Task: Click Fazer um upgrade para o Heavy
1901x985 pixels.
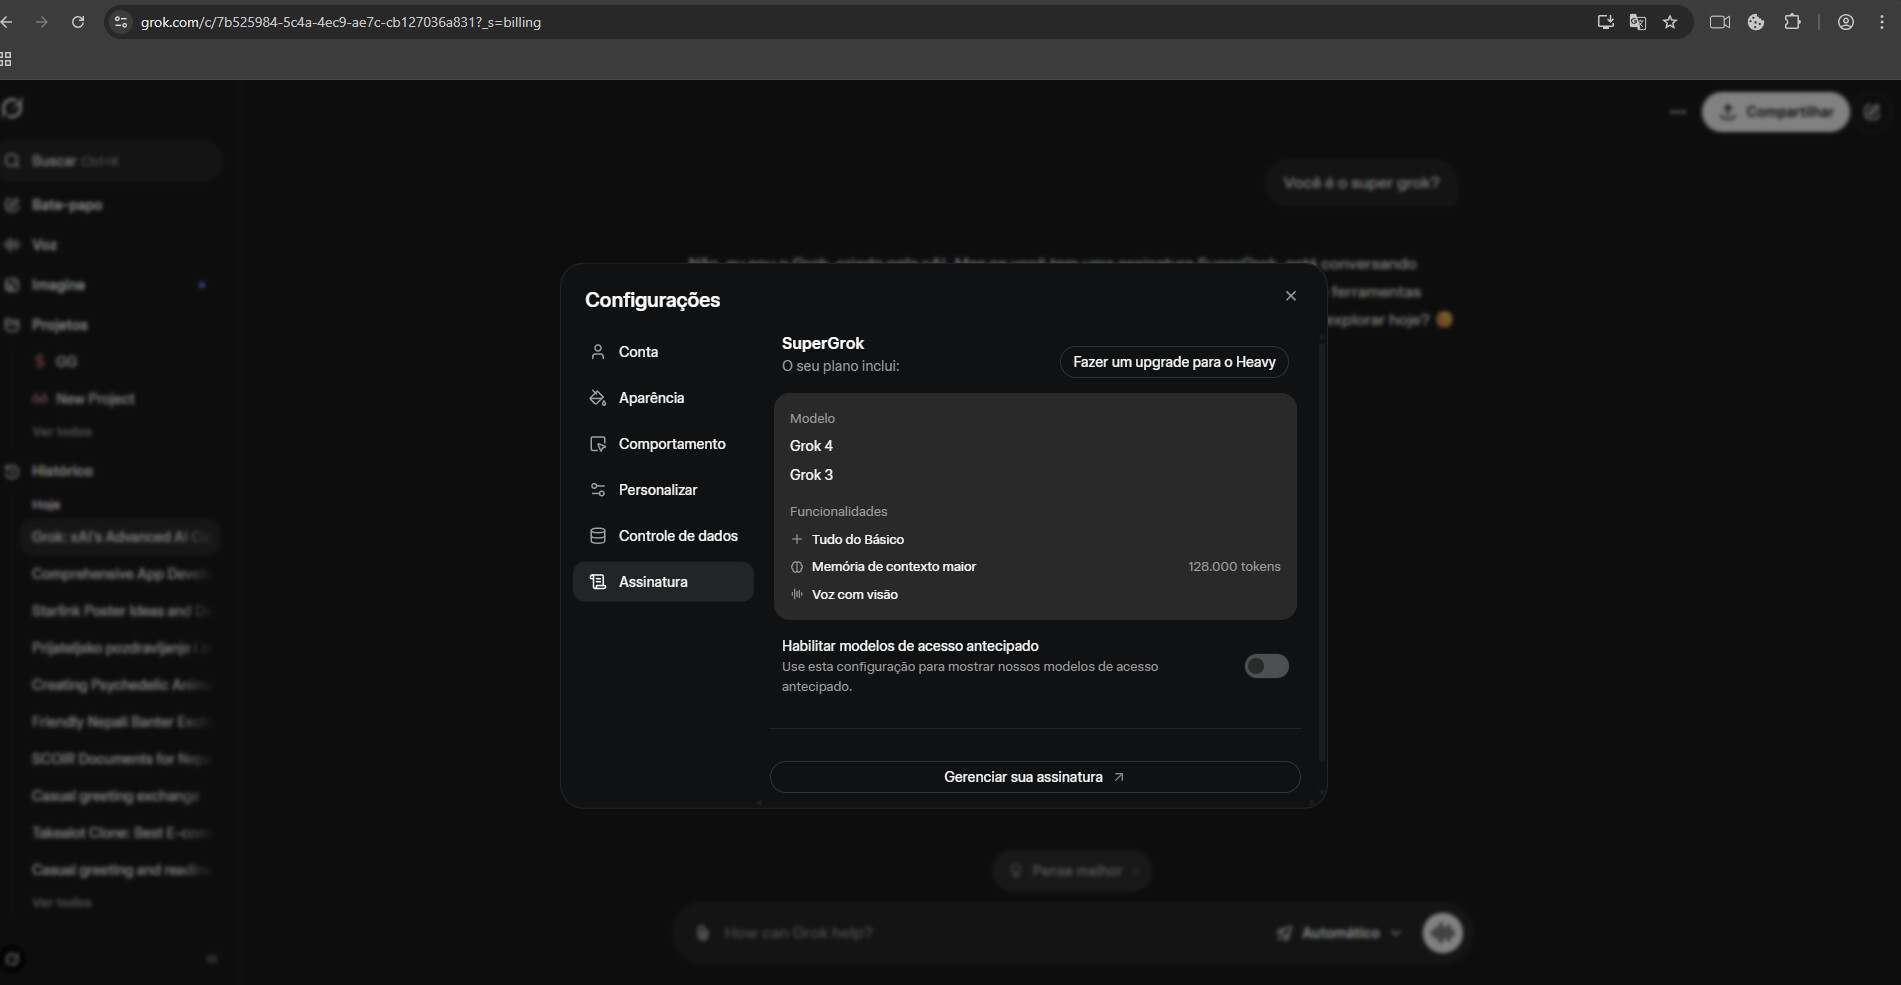Action: (x=1174, y=362)
